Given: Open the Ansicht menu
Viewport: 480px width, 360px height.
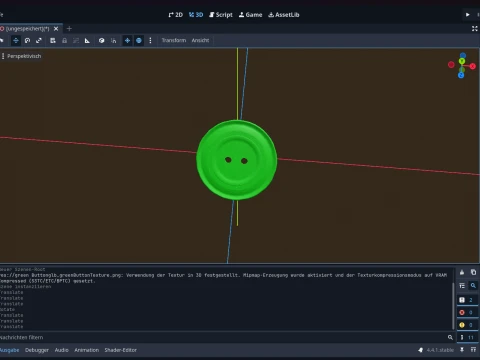Looking at the screenshot, I should 200,40.
